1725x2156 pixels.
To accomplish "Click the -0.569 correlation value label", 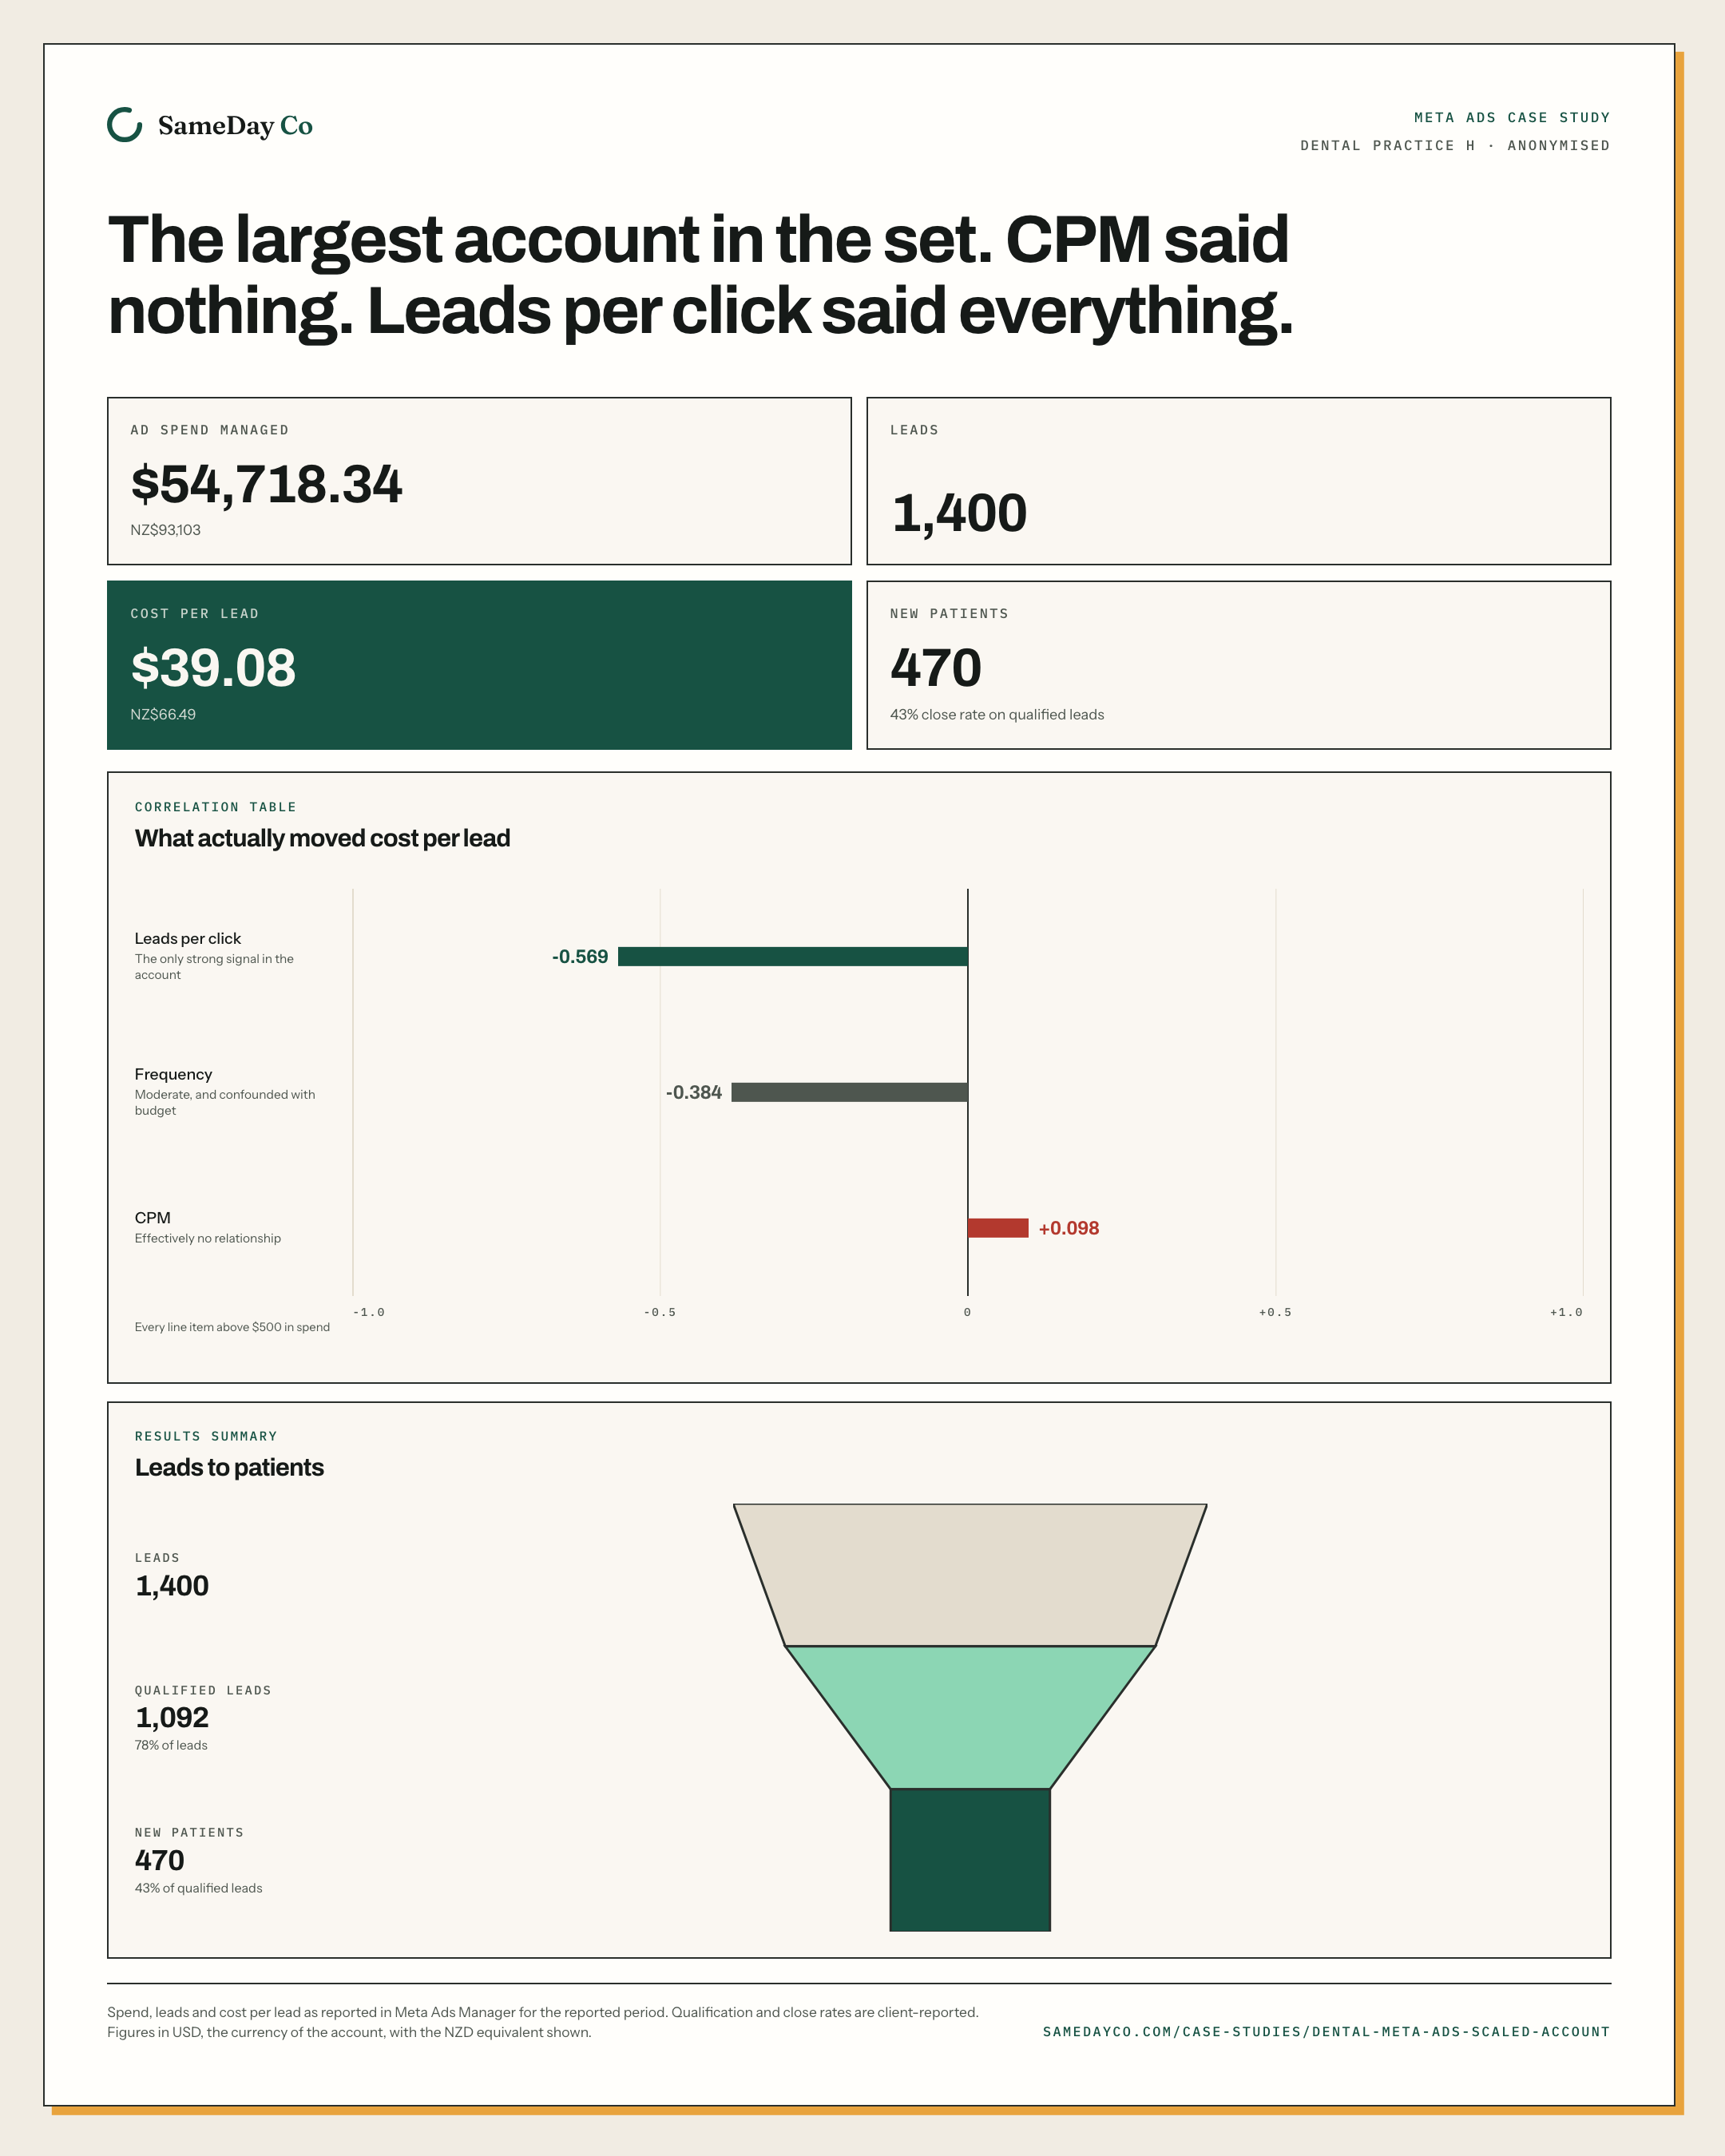I will 580,957.
